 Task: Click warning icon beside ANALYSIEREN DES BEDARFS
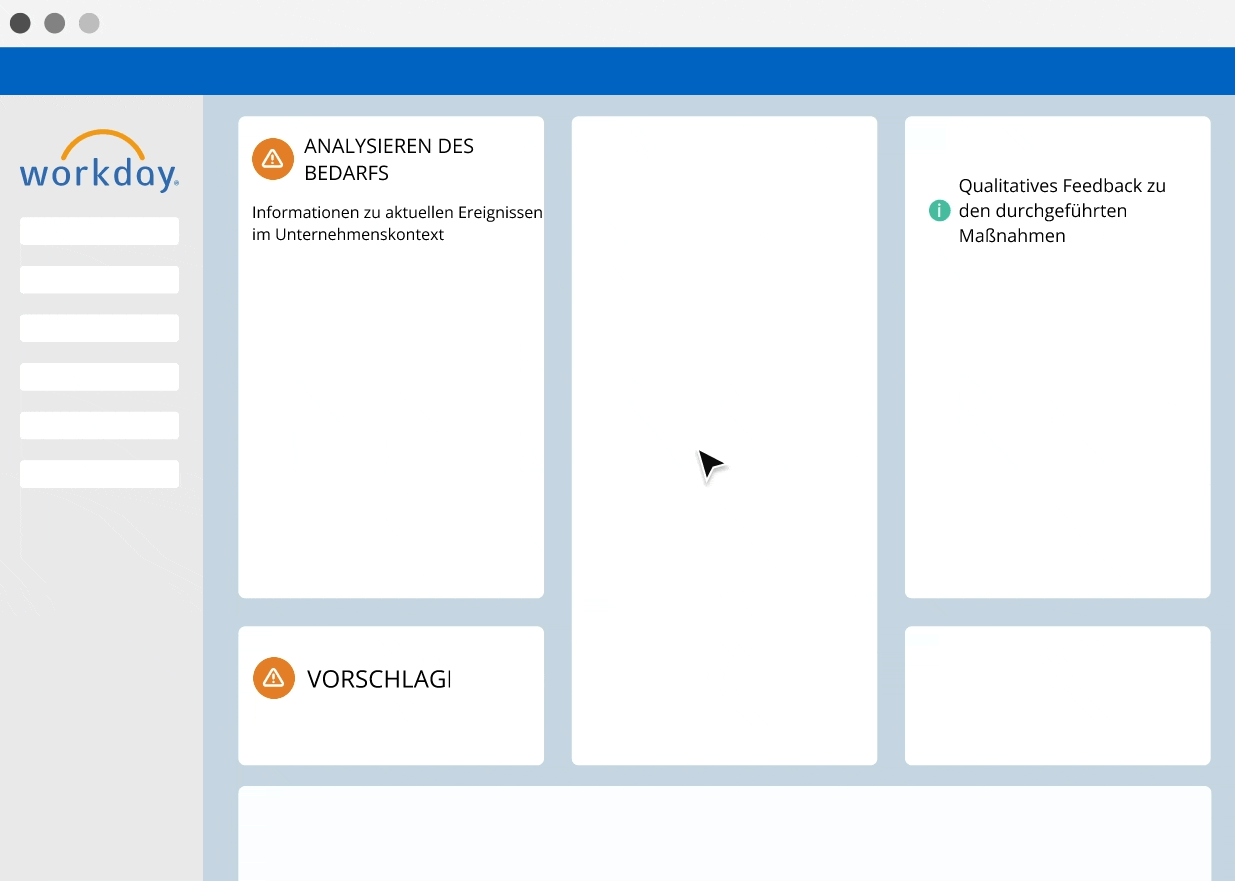(x=272, y=159)
